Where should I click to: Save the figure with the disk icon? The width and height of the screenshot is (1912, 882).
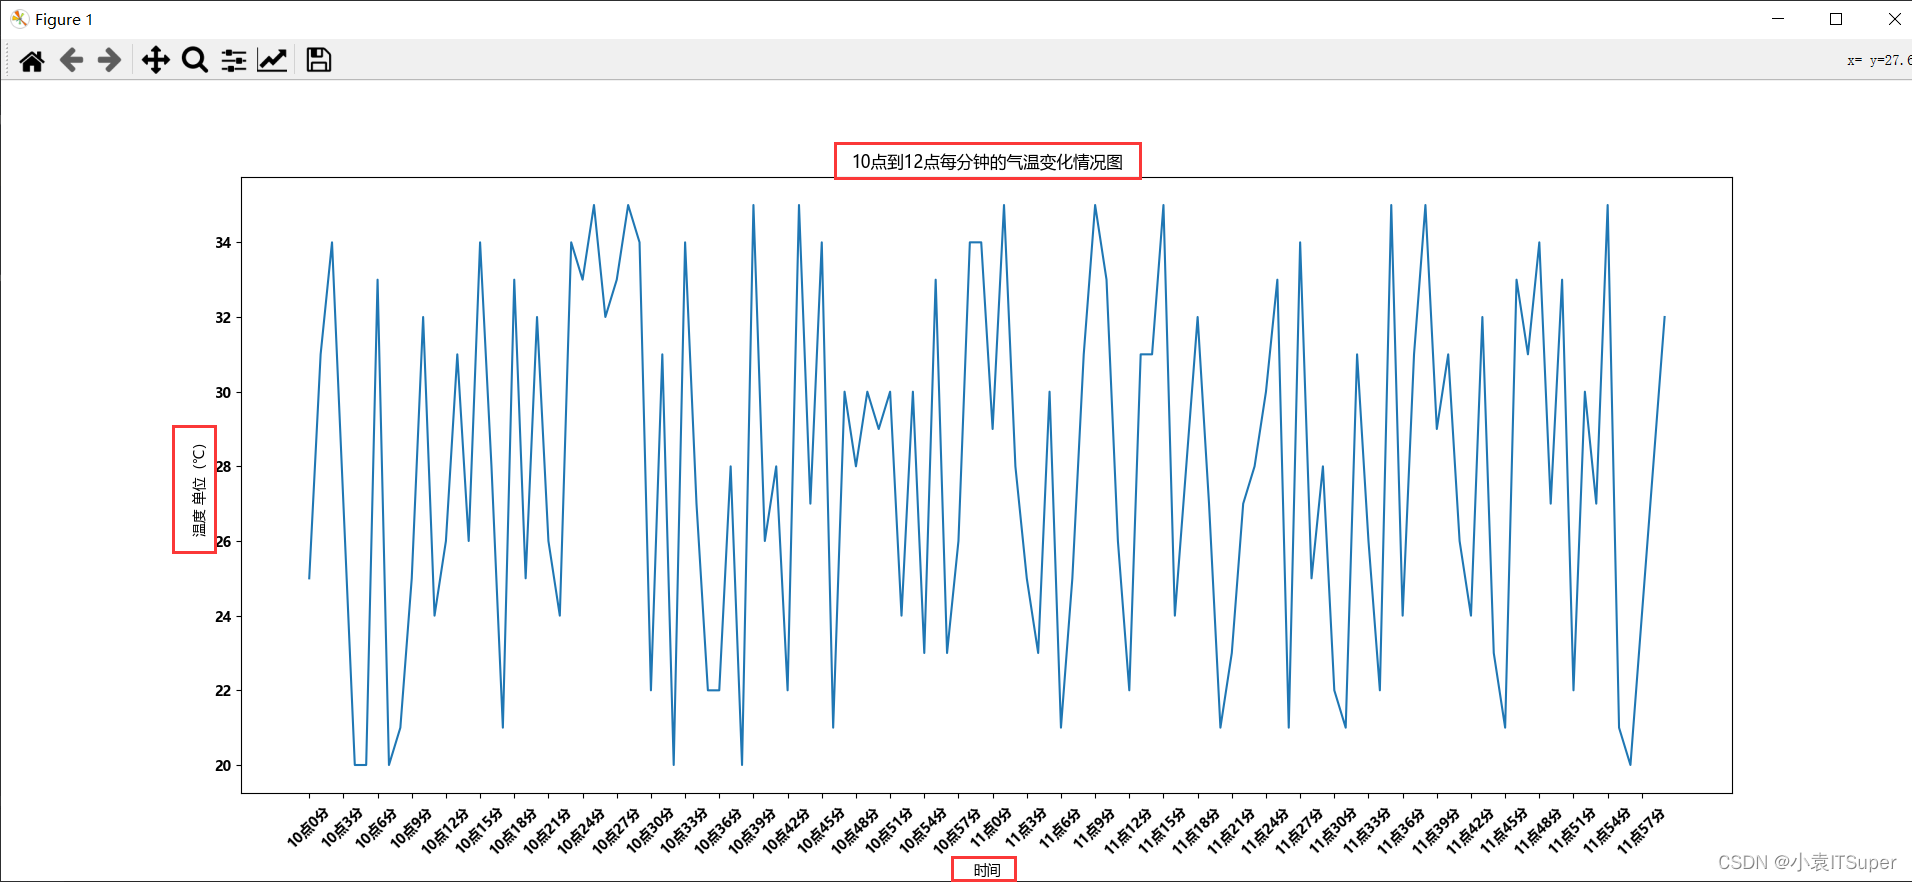319,60
